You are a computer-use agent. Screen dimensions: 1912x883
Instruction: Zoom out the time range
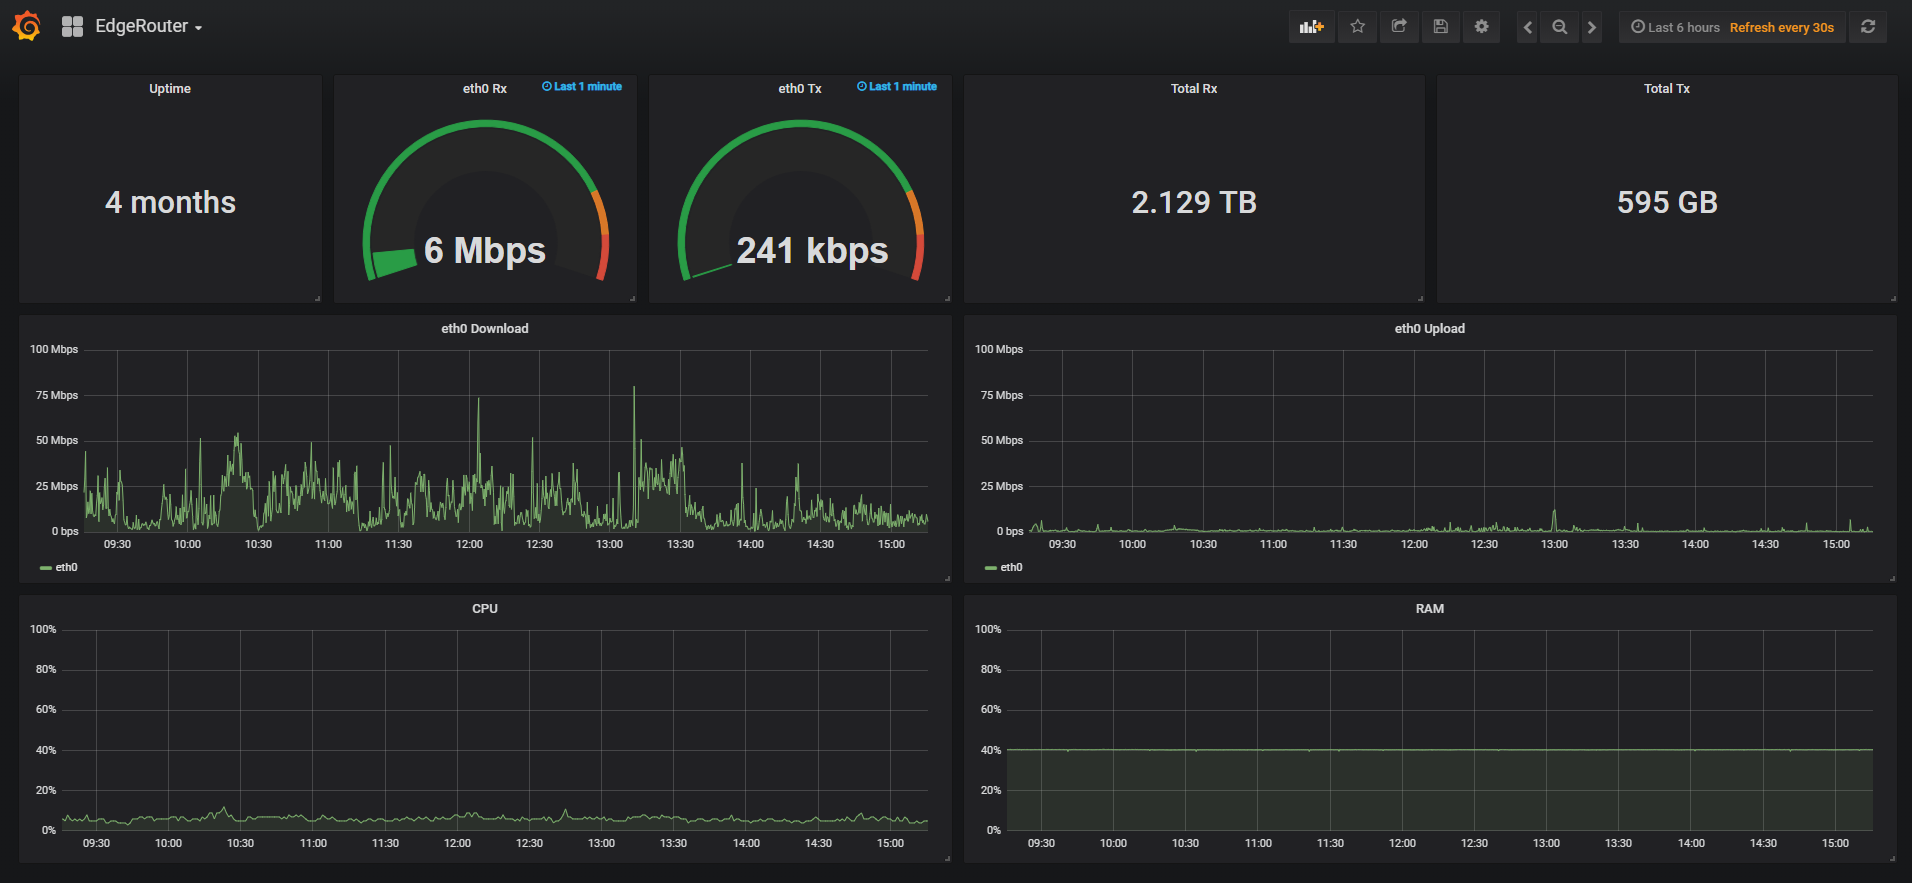(1559, 27)
